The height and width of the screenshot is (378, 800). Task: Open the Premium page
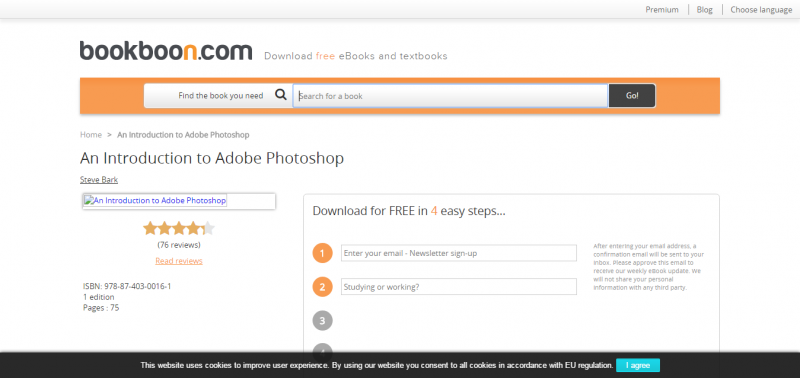point(662,10)
